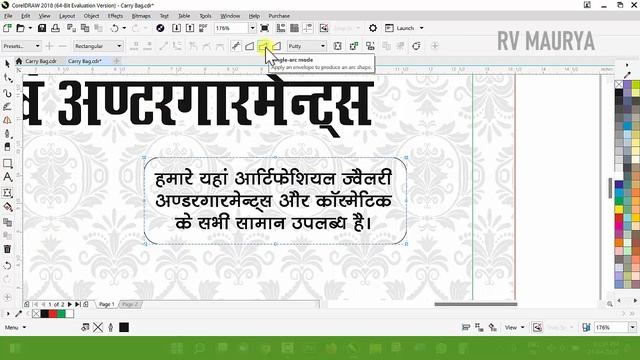Click the outline pen icon in status bar

(x=111, y=327)
